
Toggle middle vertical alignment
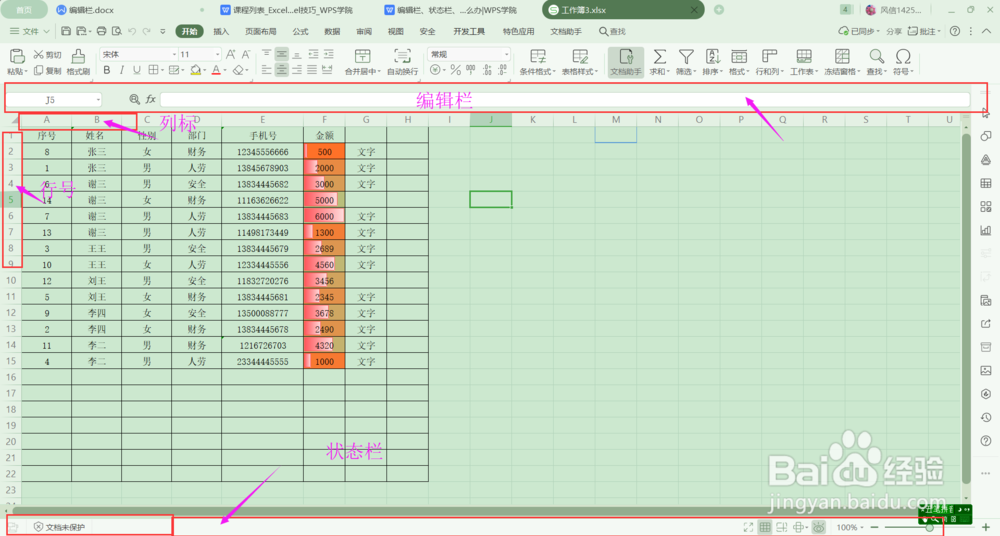pos(281,54)
